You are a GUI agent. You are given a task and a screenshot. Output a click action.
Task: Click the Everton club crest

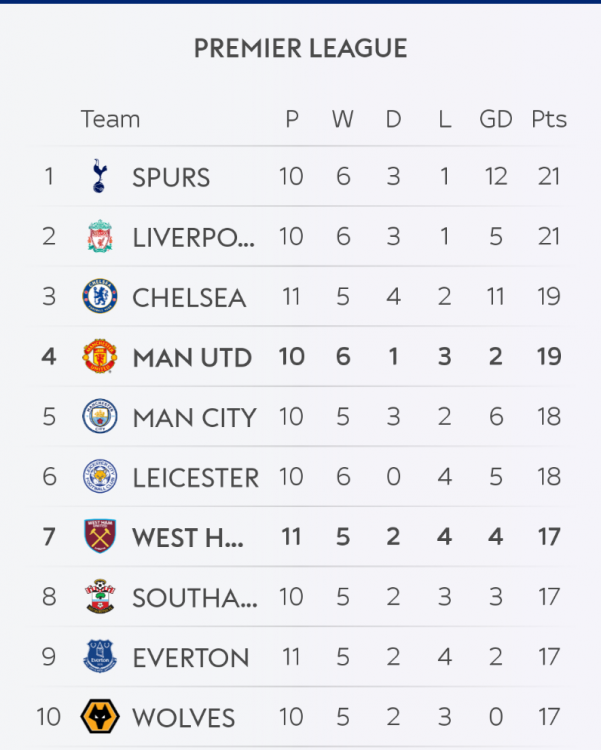click(99, 657)
